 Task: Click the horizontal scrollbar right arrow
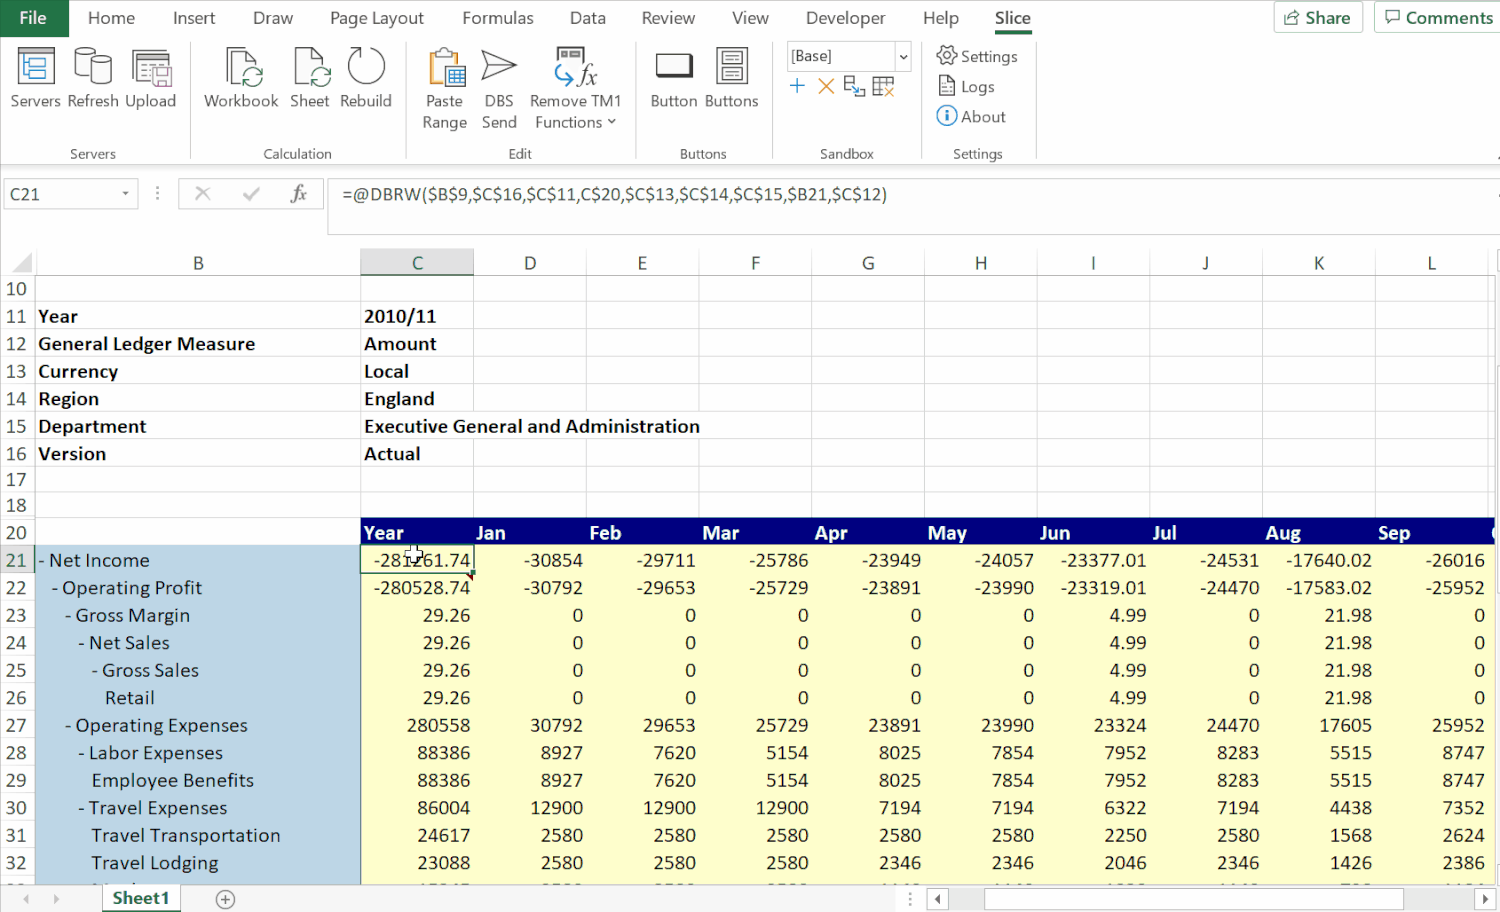pos(1485,899)
